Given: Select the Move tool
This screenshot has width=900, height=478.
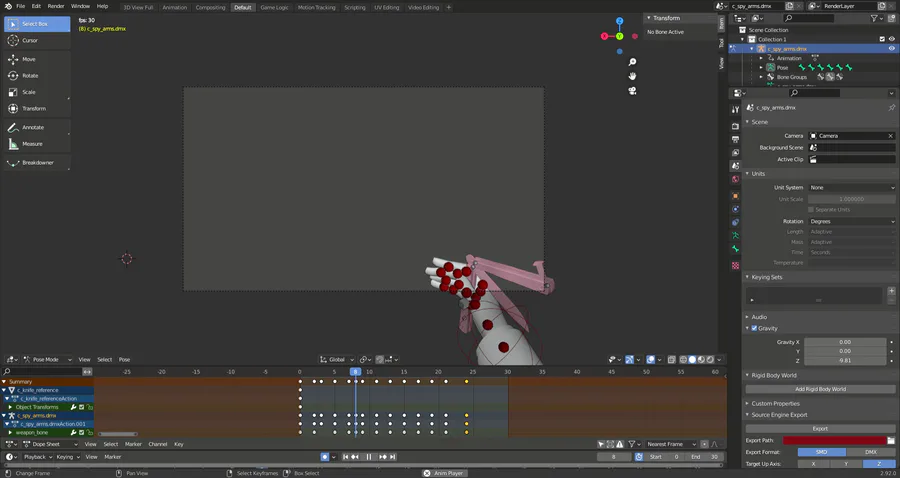Looking at the screenshot, I should (37, 59).
